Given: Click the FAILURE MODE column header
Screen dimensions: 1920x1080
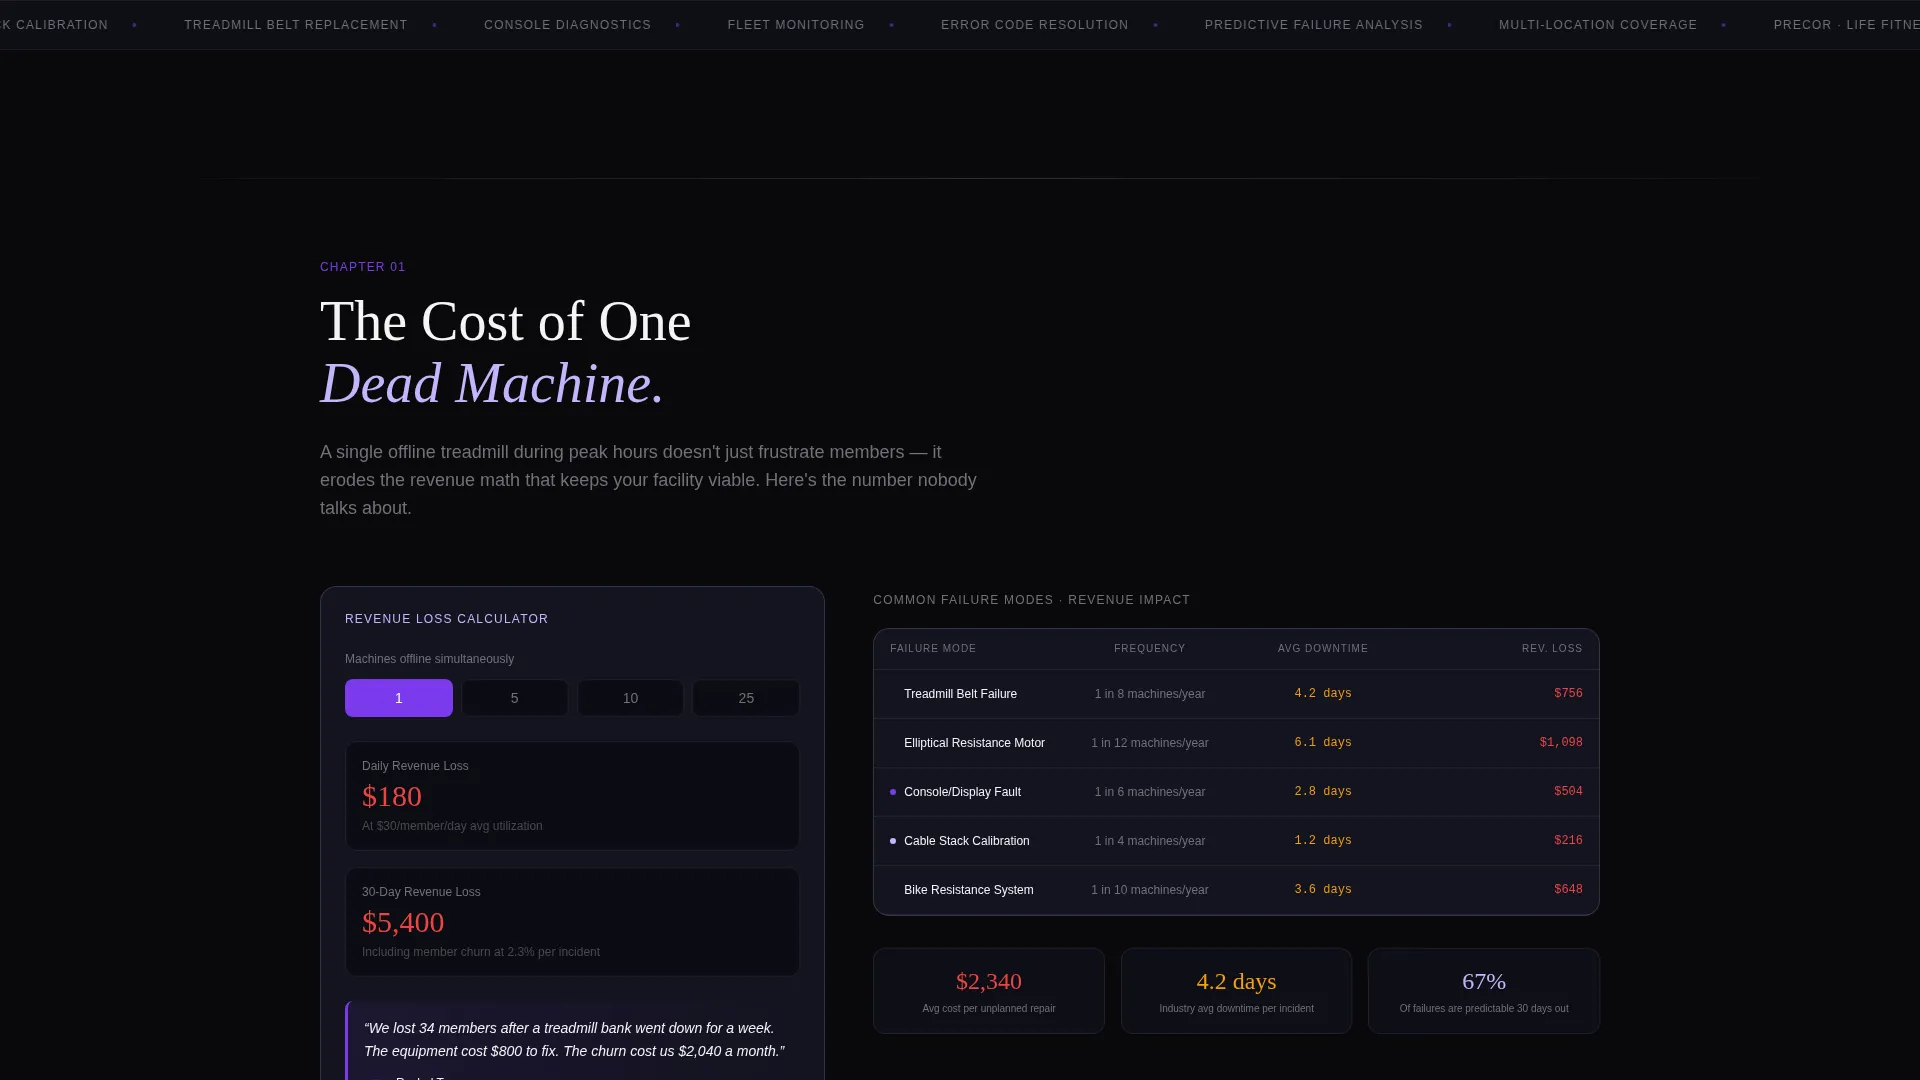Looking at the screenshot, I should click(x=933, y=649).
